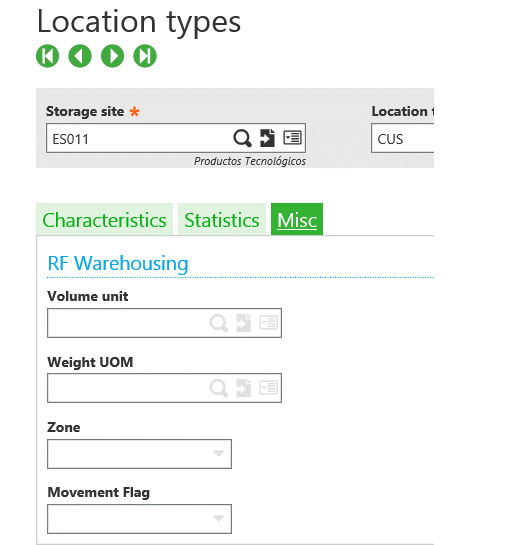Click Weight UOM search magnifier icon

point(219,388)
